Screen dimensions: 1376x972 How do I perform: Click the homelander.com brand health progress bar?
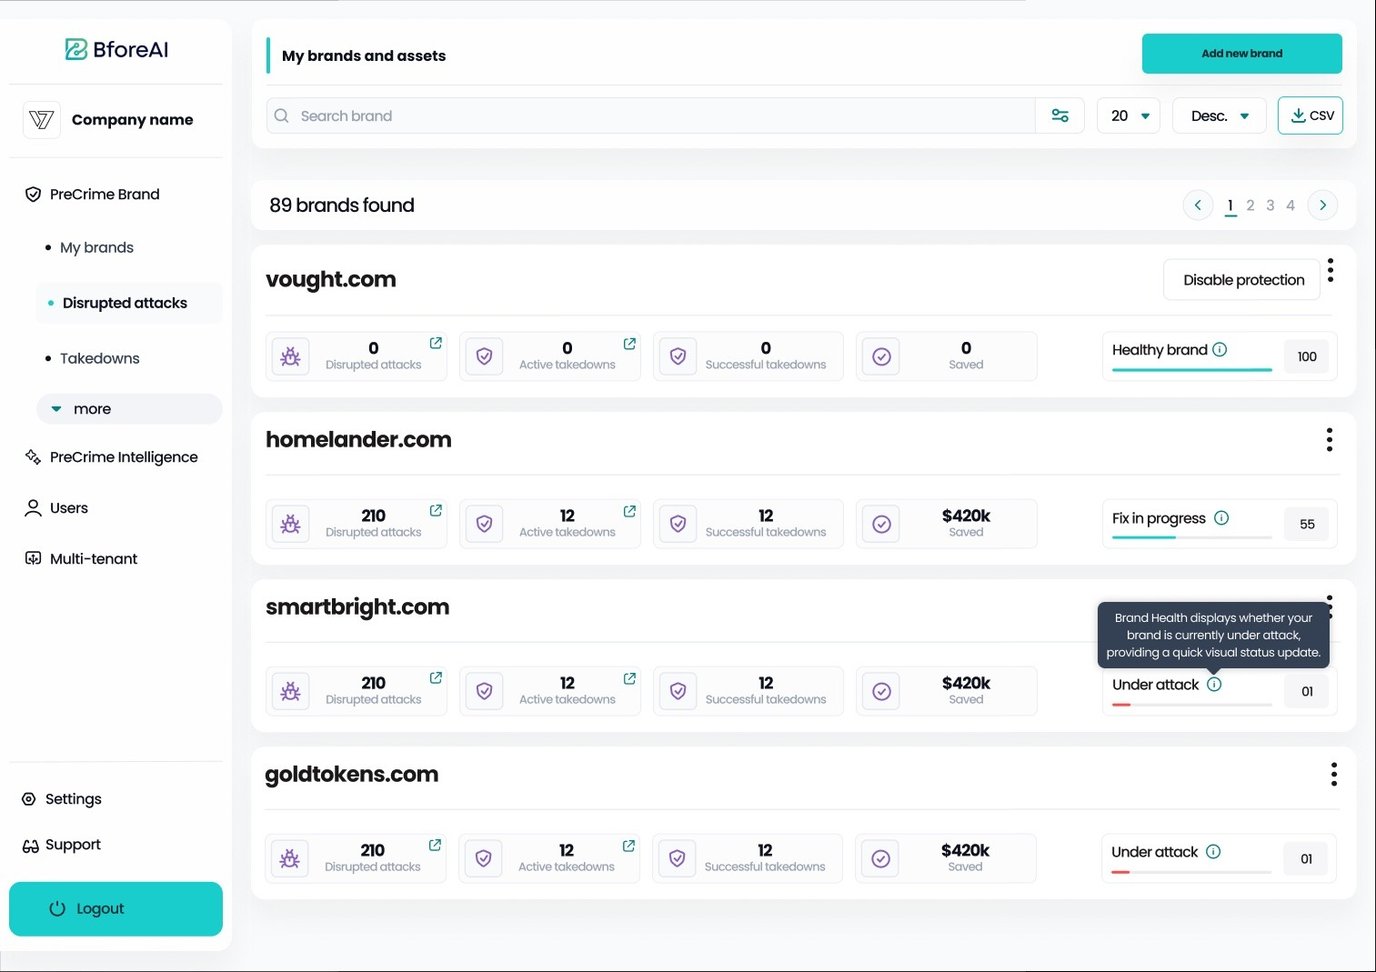point(1192,538)
